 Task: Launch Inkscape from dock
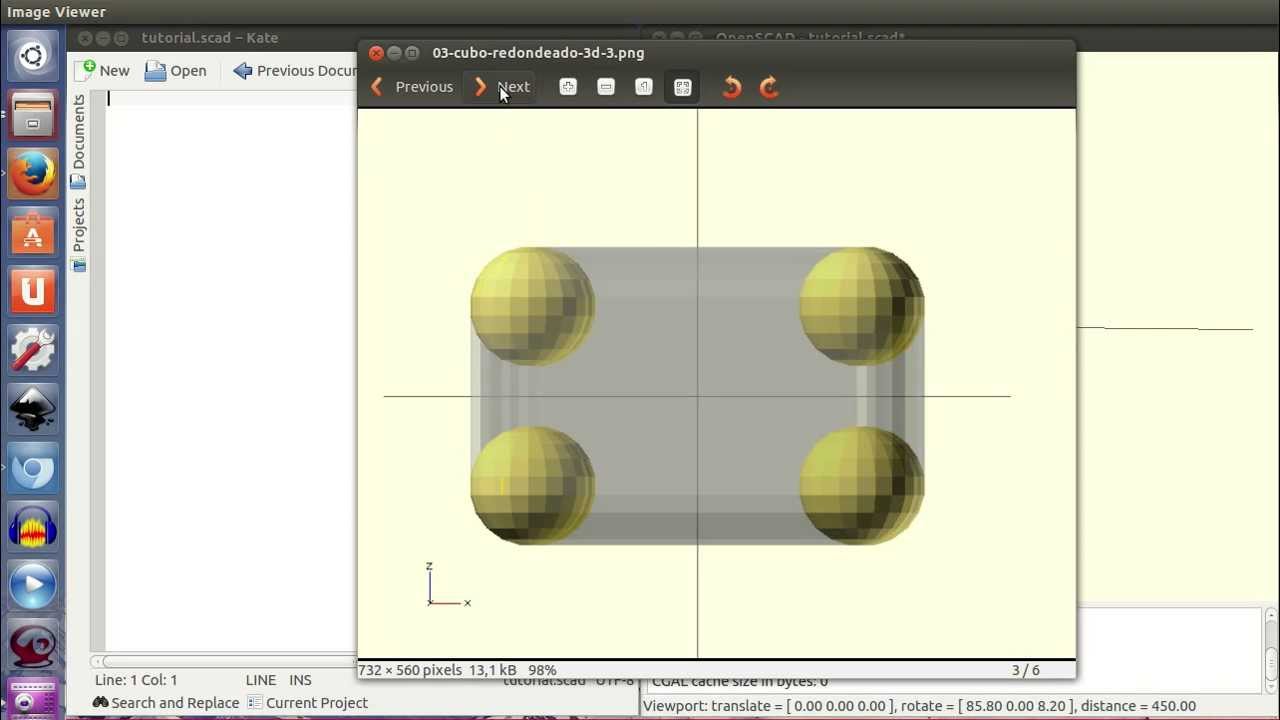click(x=33, y=409)
